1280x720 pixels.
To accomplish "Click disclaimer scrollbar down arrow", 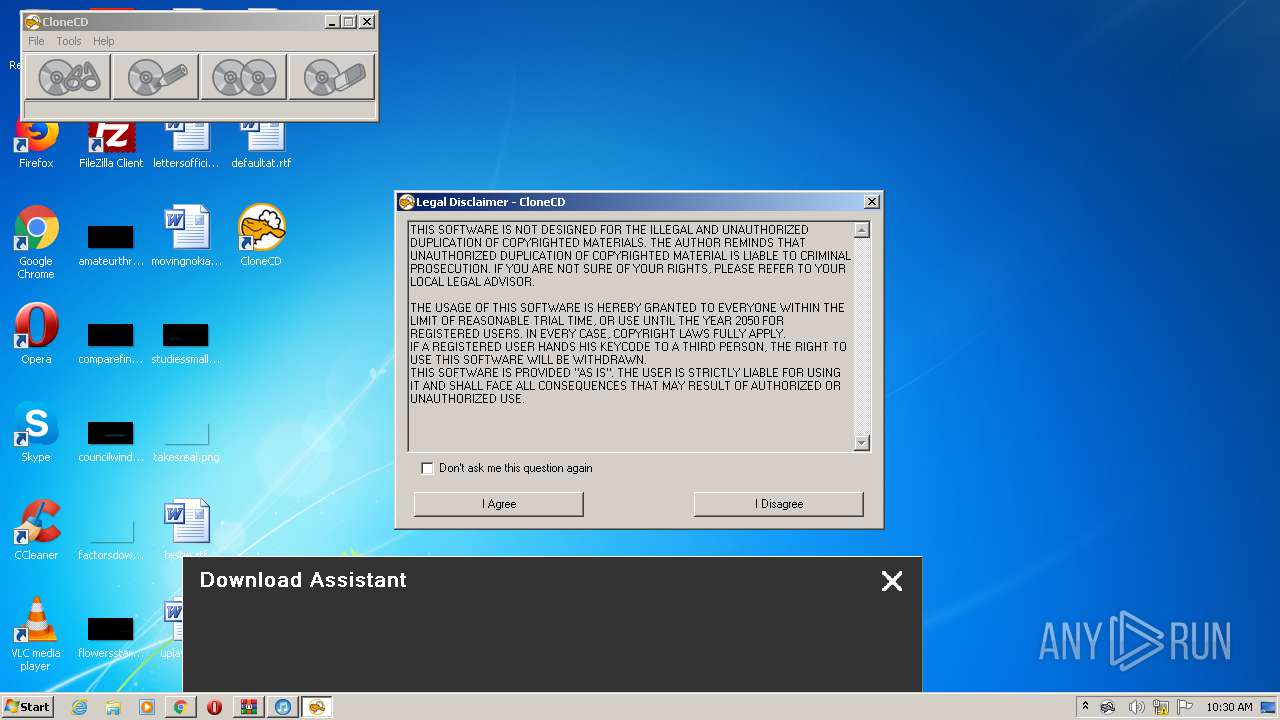I will tap(862, 443).
